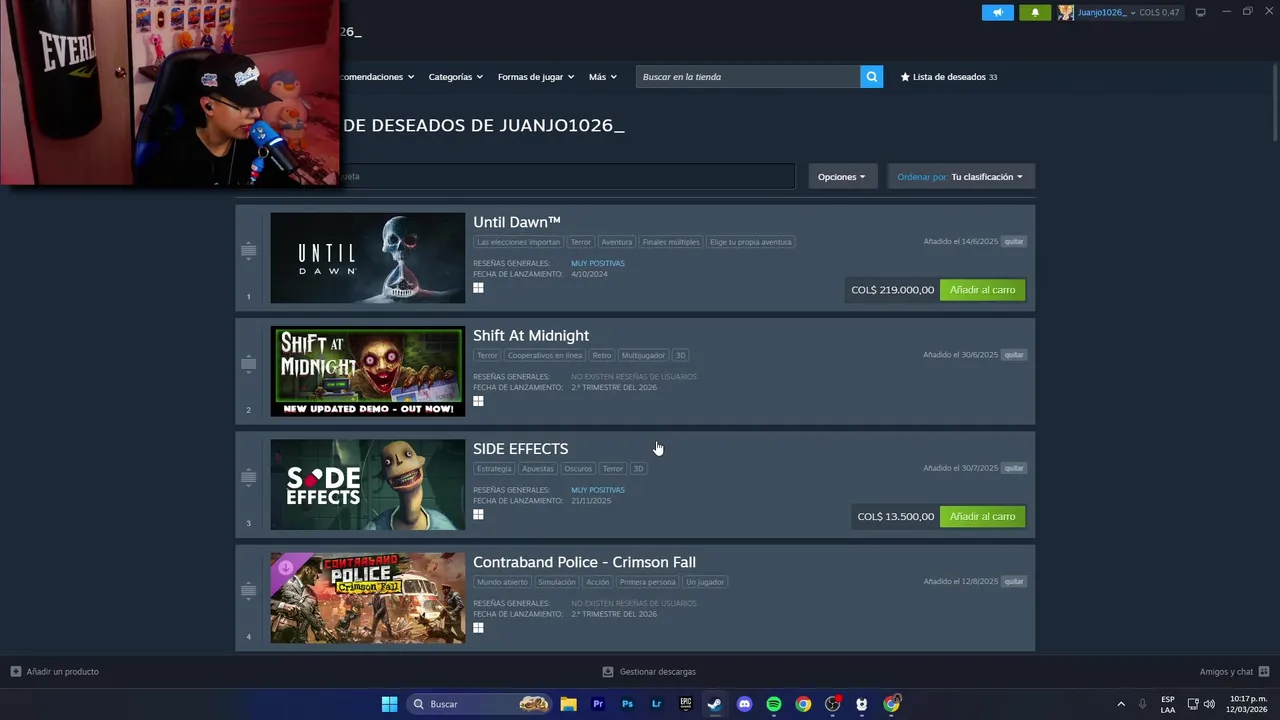Open the Until Dawn™ title link
Screen dimensions: 1280x720
[x=517, y=222]
